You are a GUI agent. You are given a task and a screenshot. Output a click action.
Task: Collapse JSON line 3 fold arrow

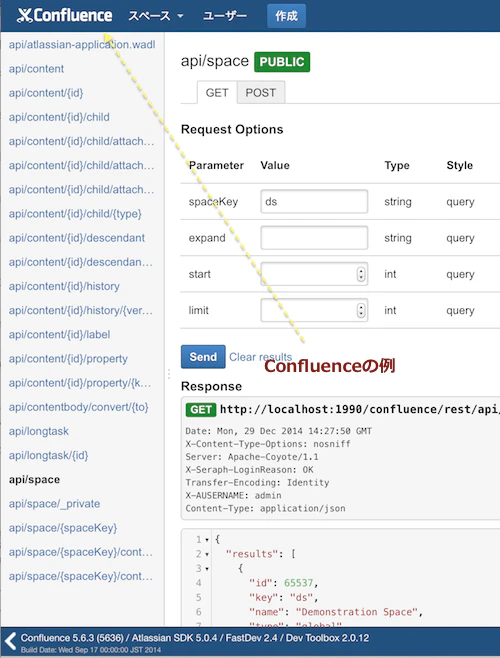pyautogui.click(x=207, y=569)
